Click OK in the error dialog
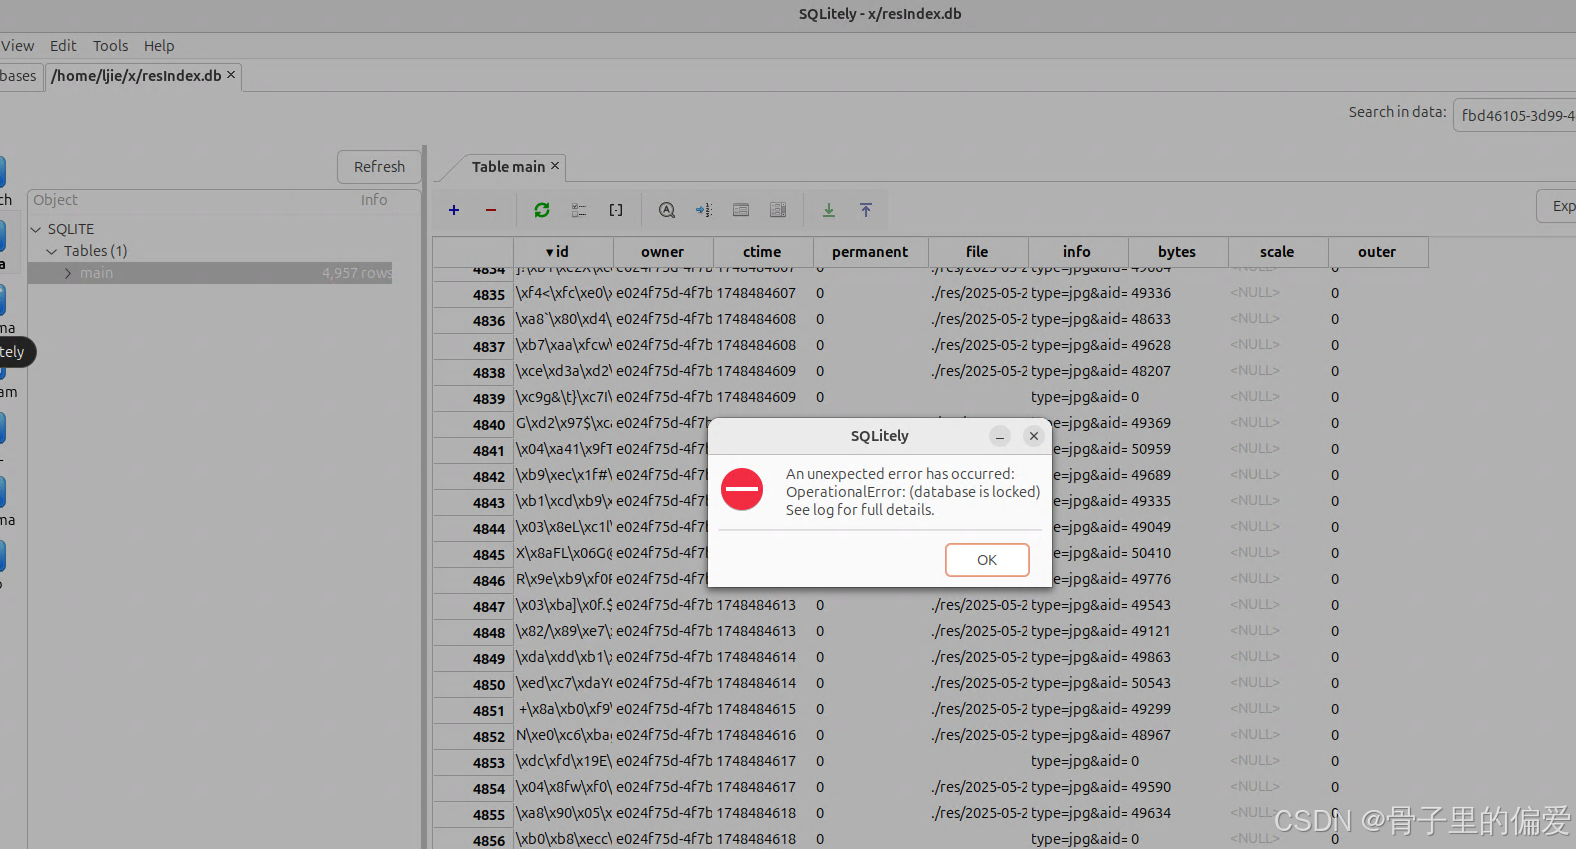The width and height of the screenshot is (1576, 849). tap(987, 560)
